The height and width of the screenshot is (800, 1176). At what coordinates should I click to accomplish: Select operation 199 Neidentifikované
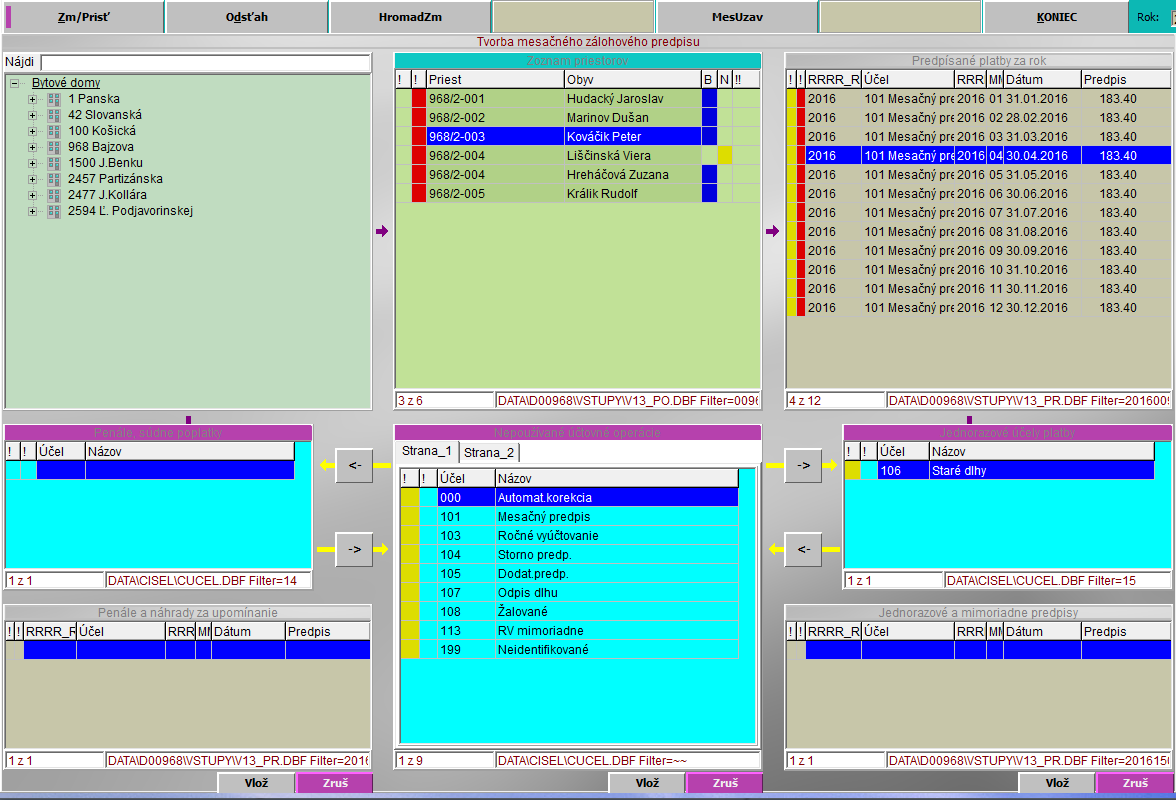[569, 649]
